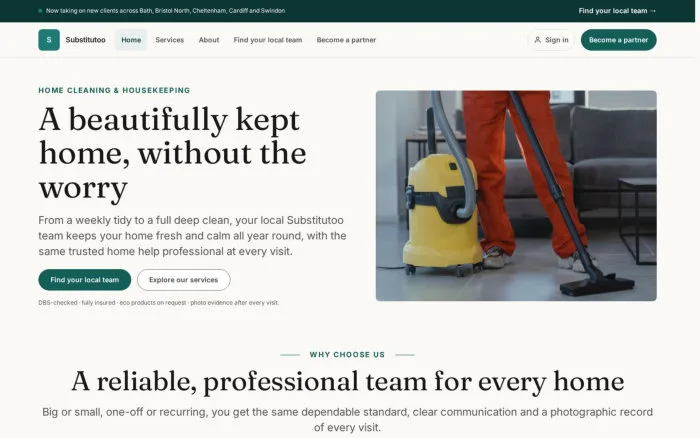
Task: Click the Sign in button
Action: pos(551,40)
